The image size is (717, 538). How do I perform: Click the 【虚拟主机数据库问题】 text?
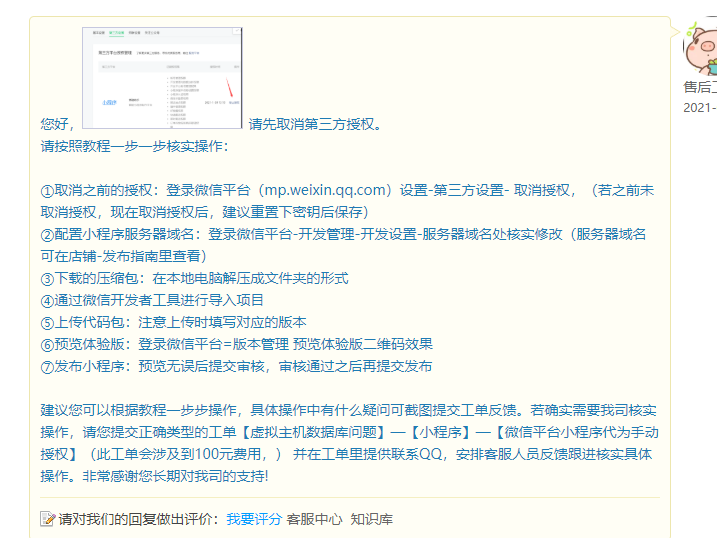tap(314, 432)
